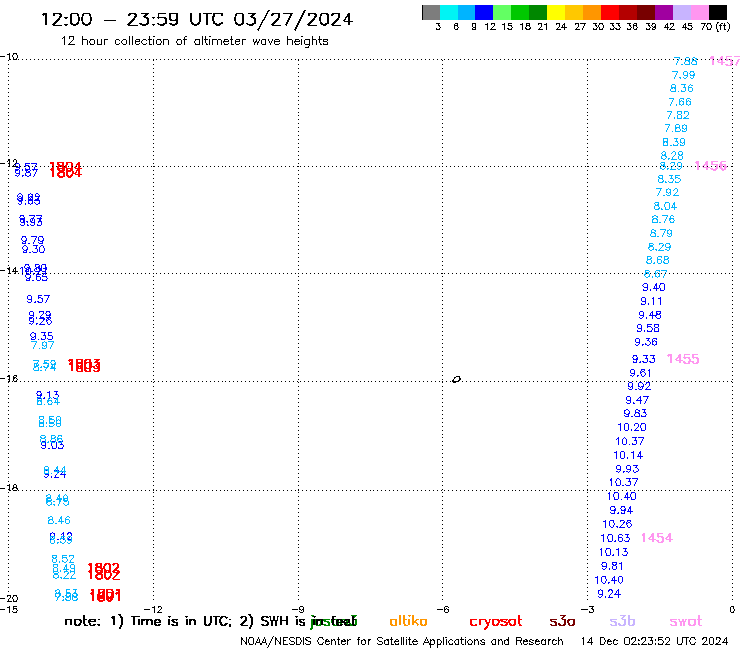Select the pink swatch next to the black one
The image size is (740, 650).
pyautogui.click(x=700, y=12)
